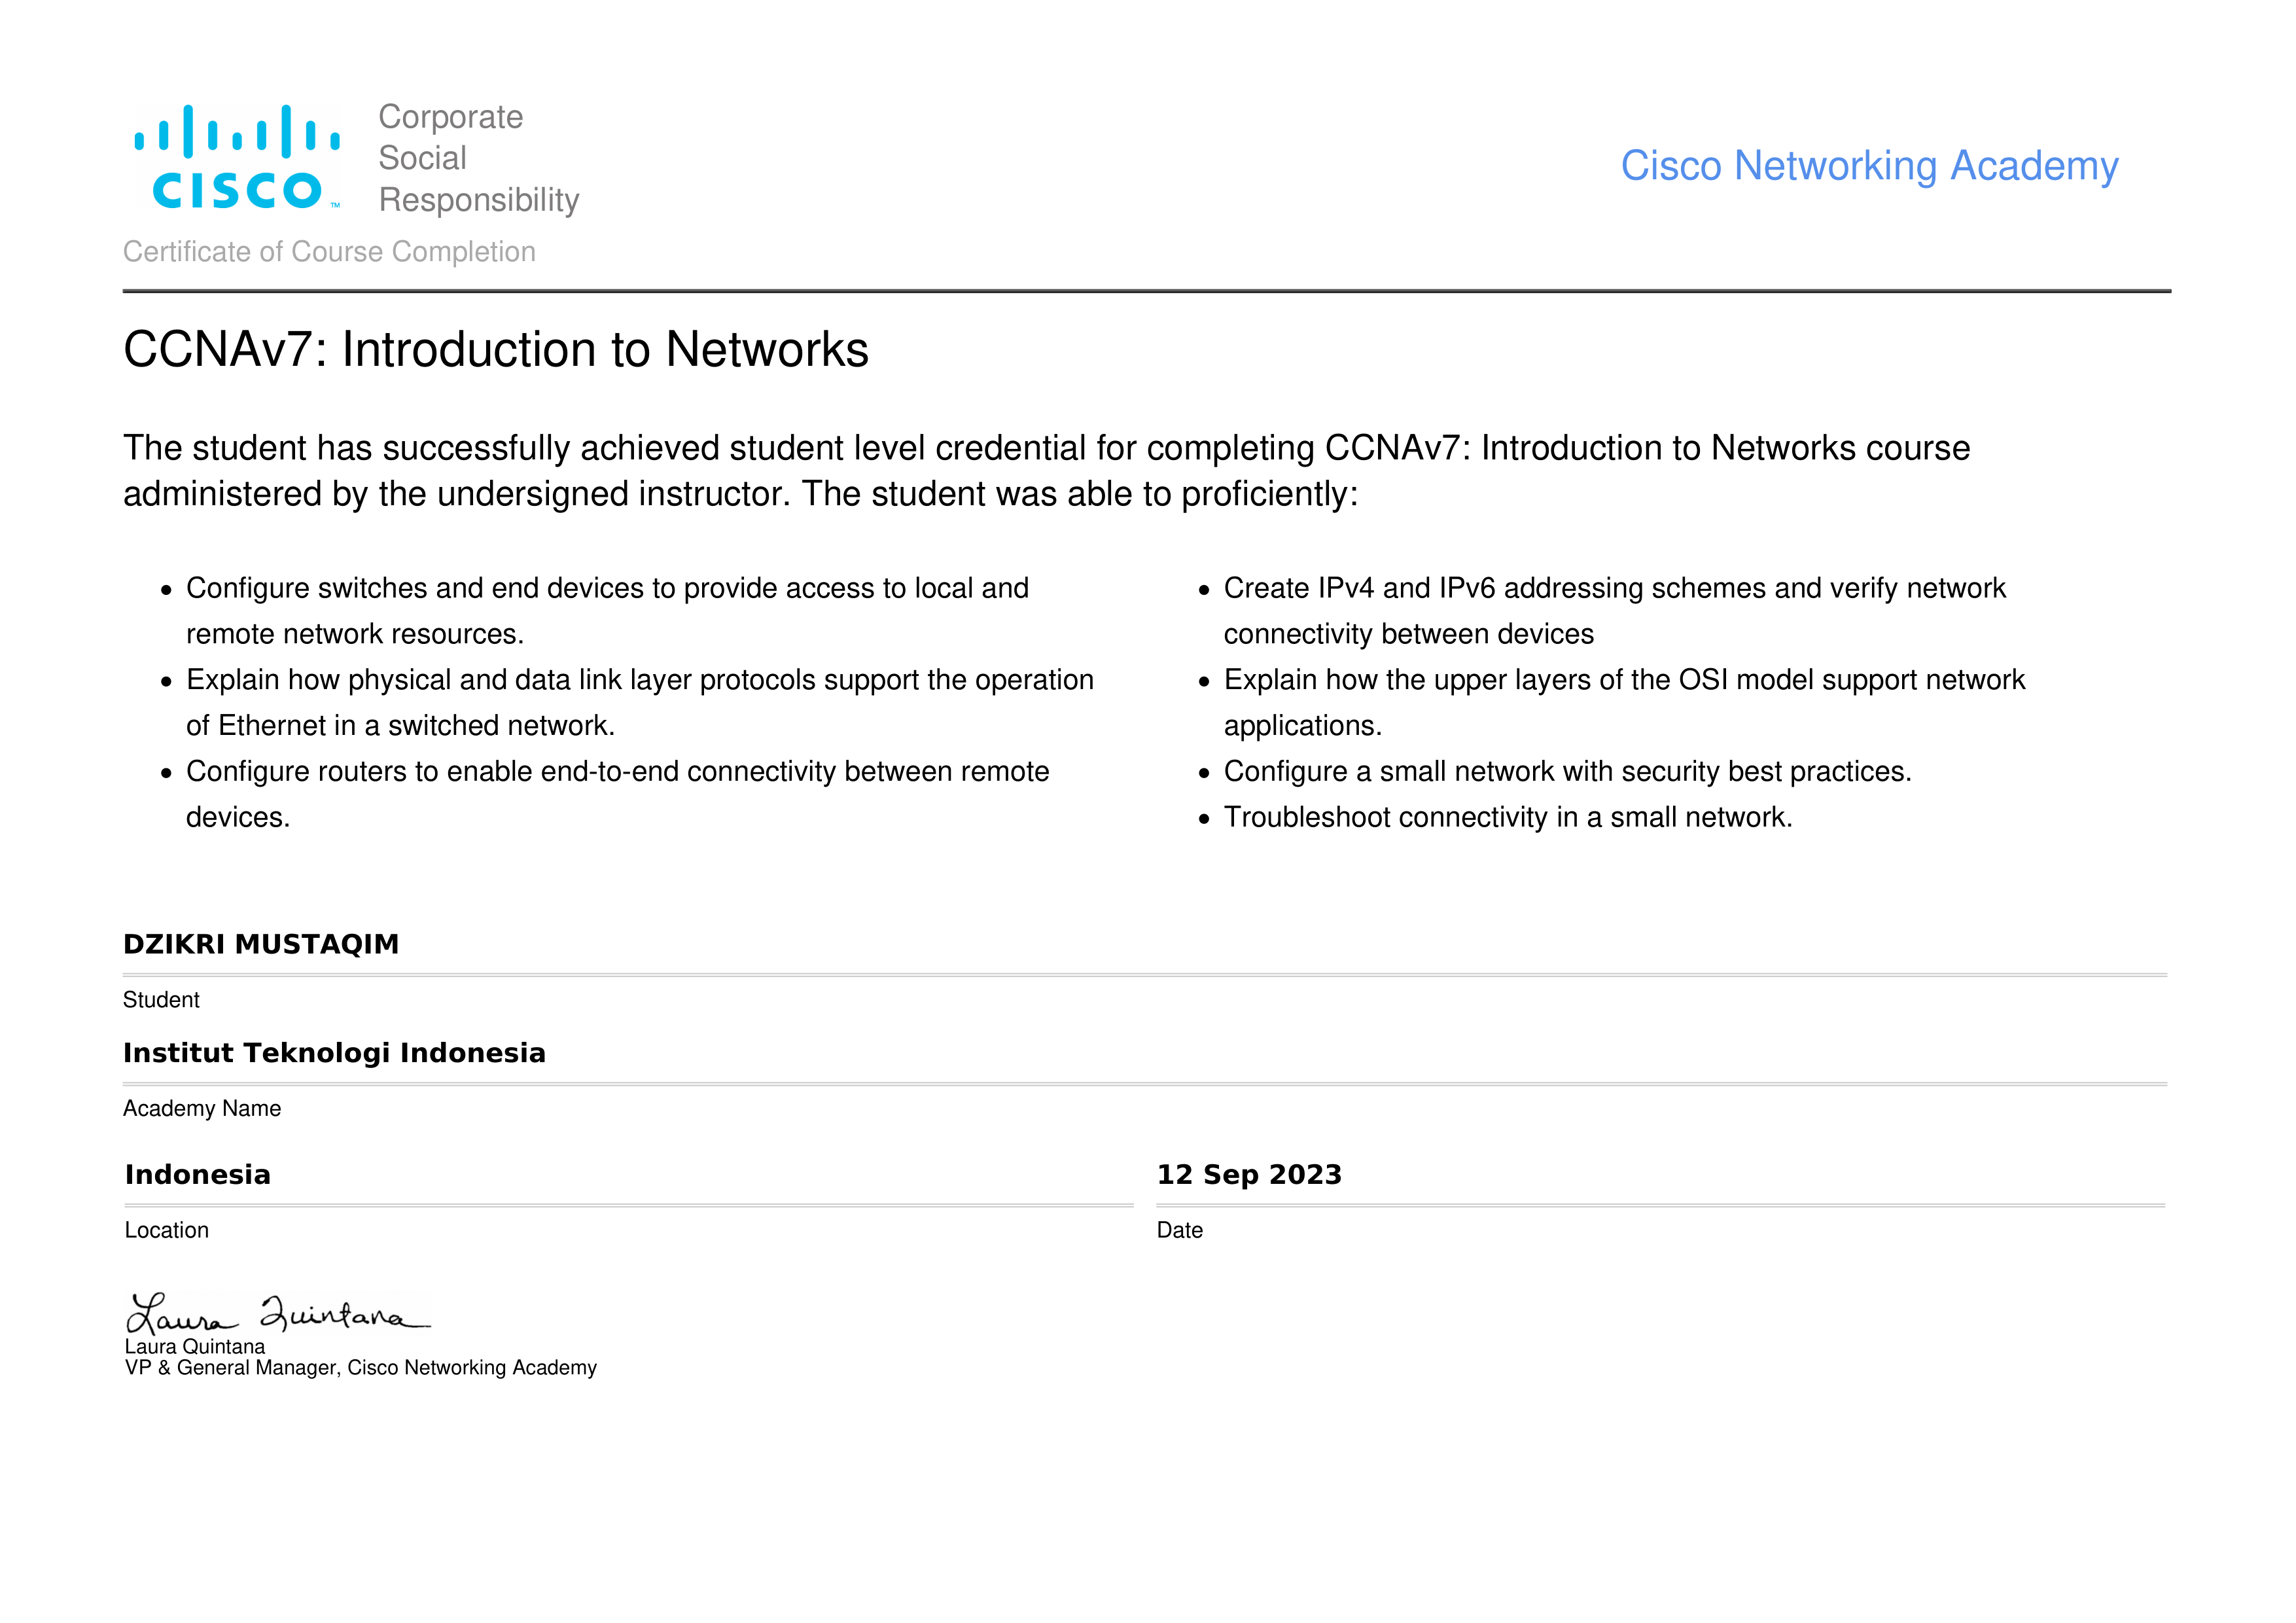
Task: Click the Cisco Networking Academy header text
Action: coord(1868,166)
